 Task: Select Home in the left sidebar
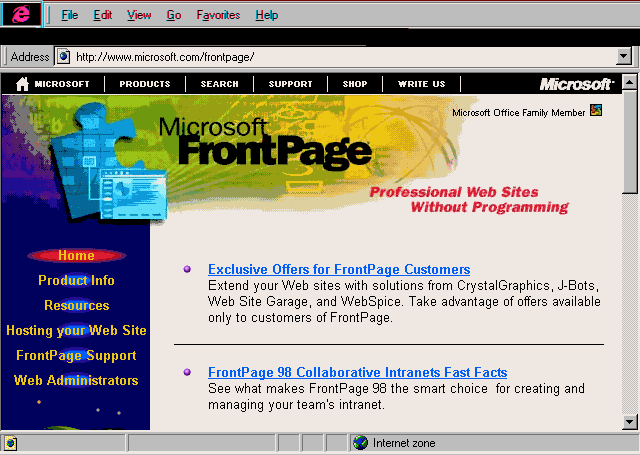pos(76,255)
